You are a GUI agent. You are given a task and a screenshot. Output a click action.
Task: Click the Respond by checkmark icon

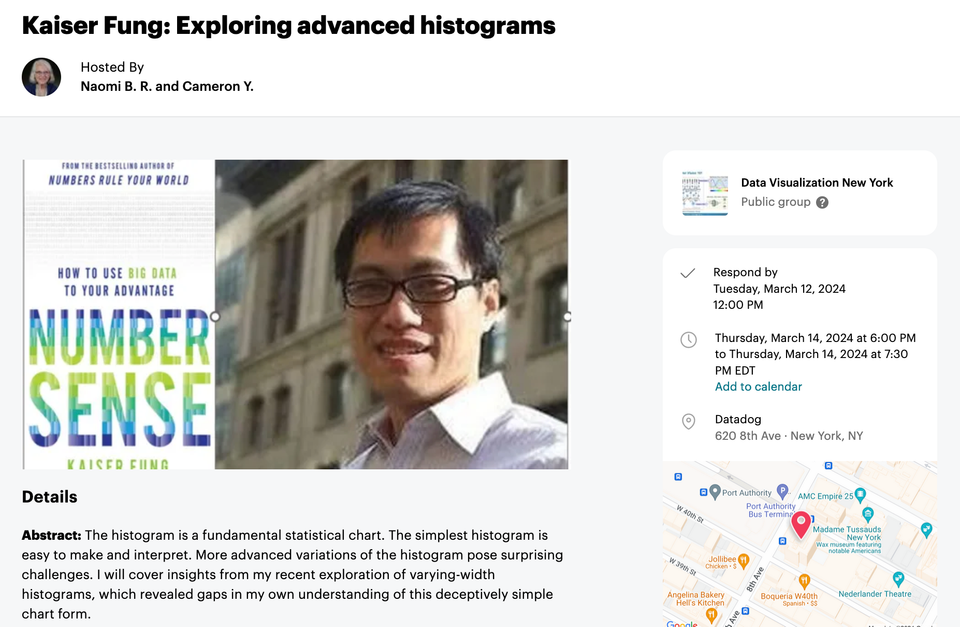(688, 273)
